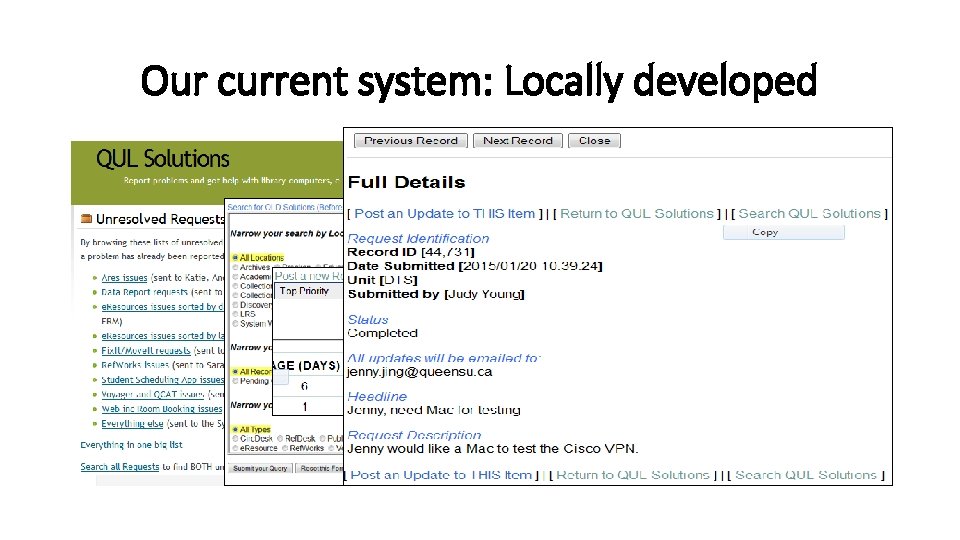Click the Copy button
The height and width of the screenshot is (540, 960).
784,233
